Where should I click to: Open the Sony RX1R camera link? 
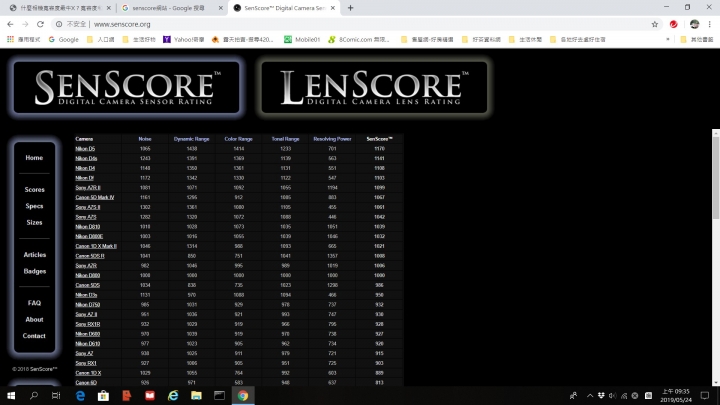(87, 324)
